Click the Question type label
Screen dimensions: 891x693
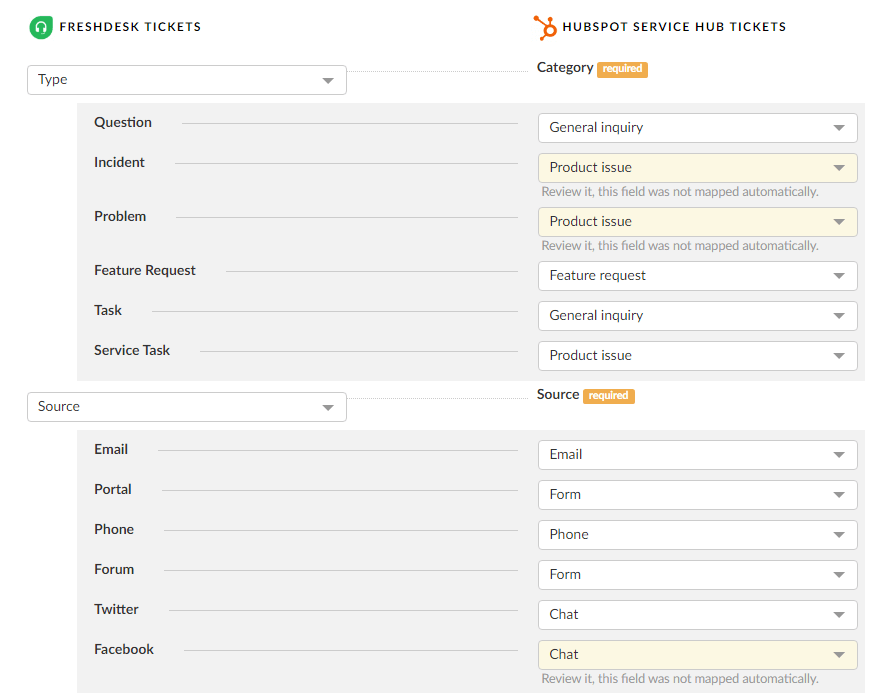coord(123,123)
